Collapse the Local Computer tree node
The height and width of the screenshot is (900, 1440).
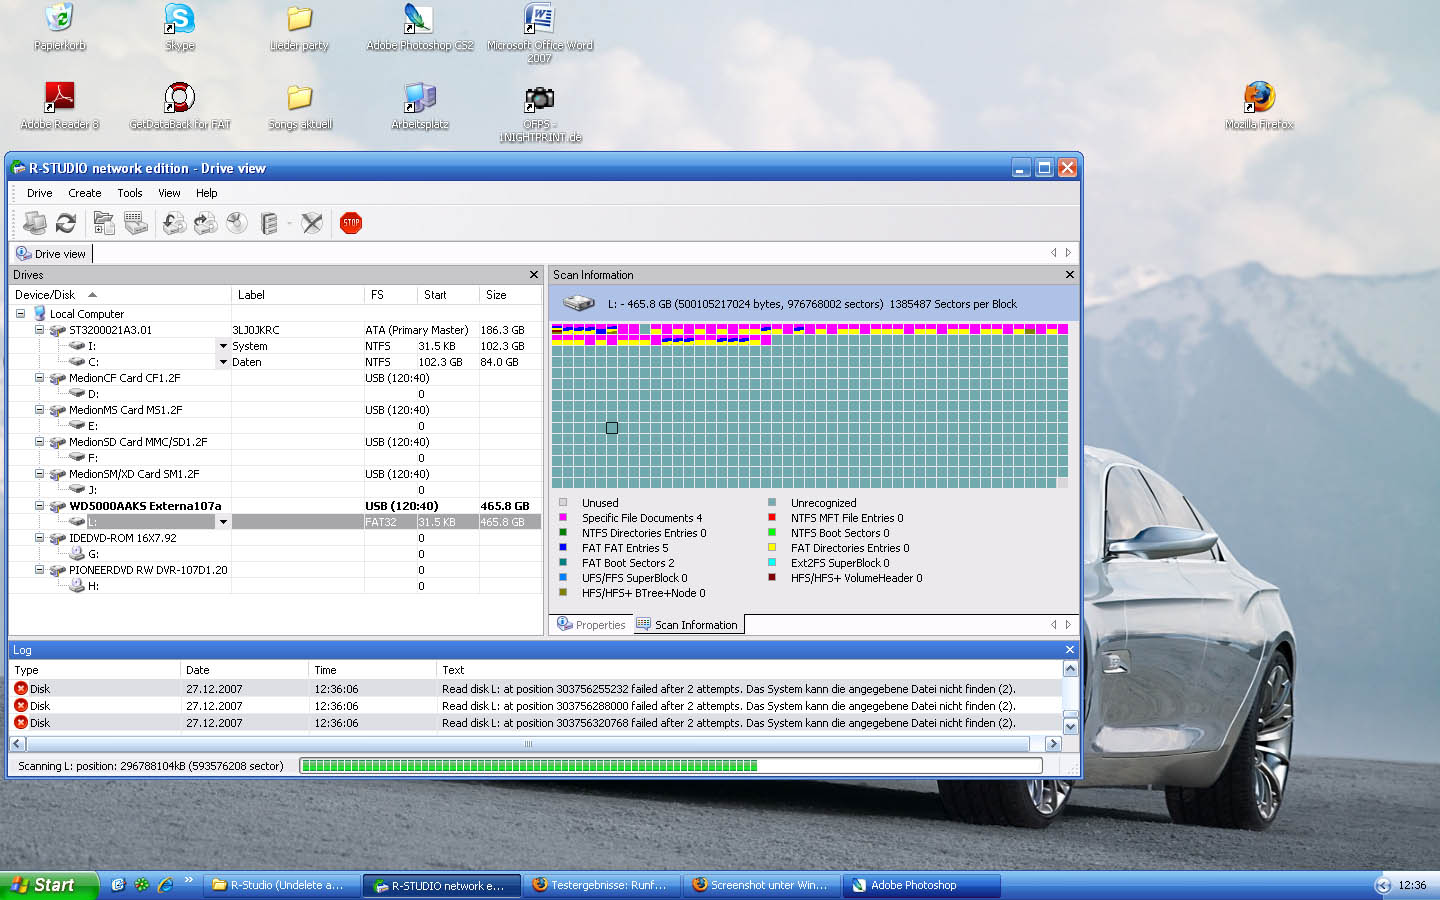[x=20, y=314]
